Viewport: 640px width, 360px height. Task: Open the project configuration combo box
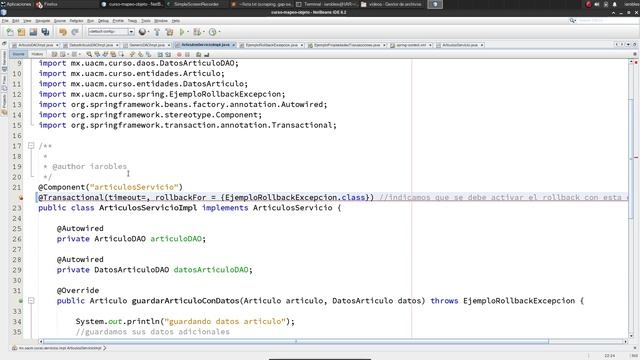click(111, 32)
